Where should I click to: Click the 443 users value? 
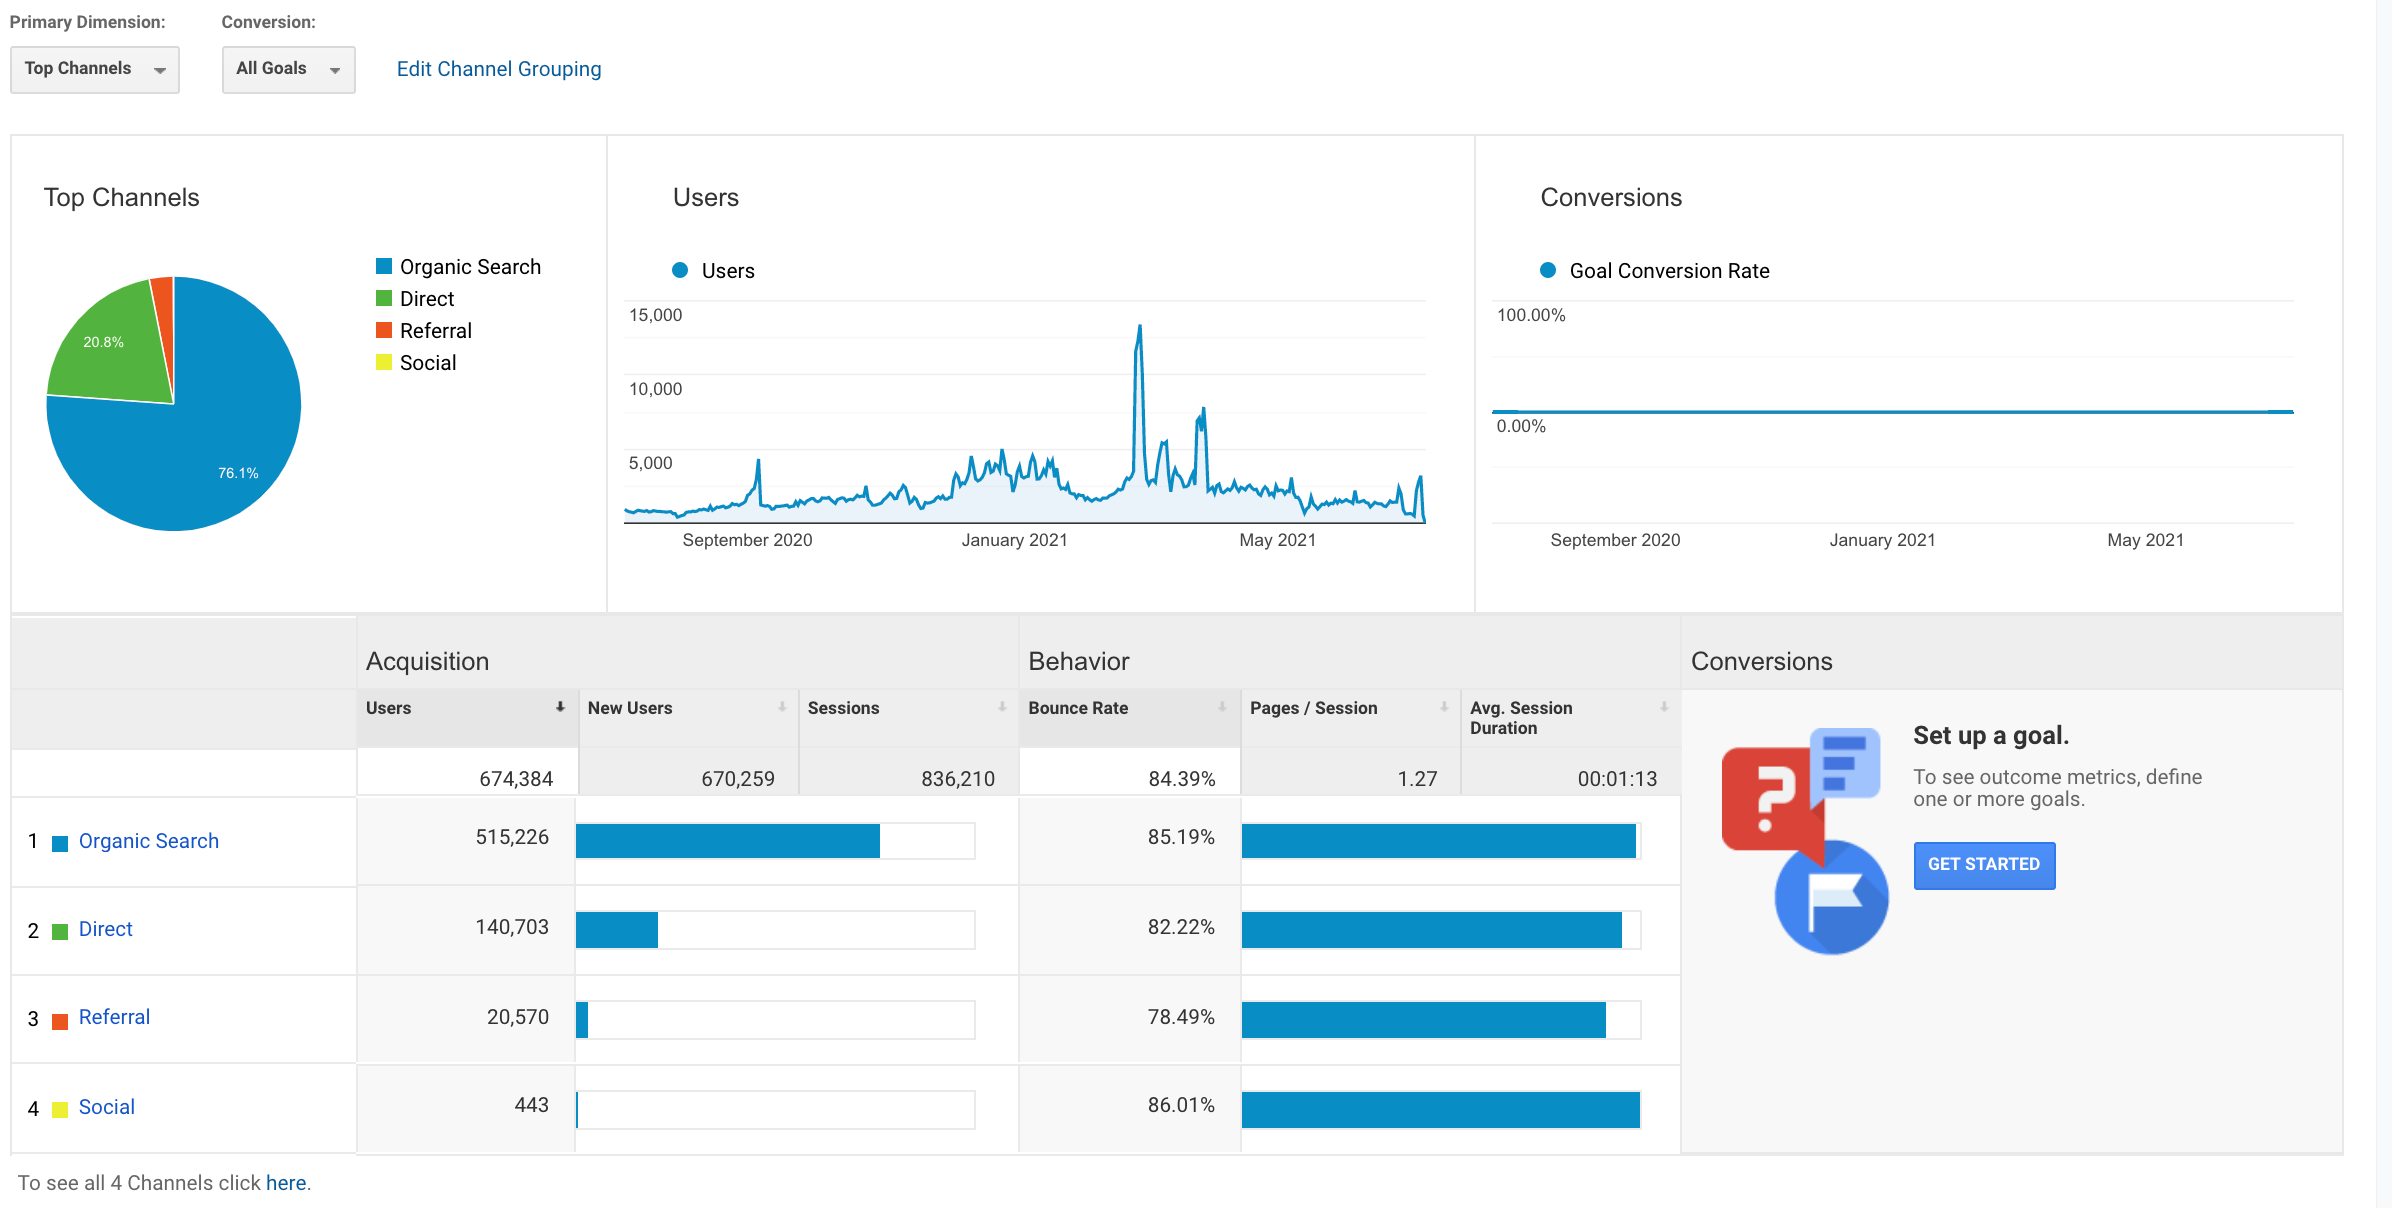(x=532, y=1105)
